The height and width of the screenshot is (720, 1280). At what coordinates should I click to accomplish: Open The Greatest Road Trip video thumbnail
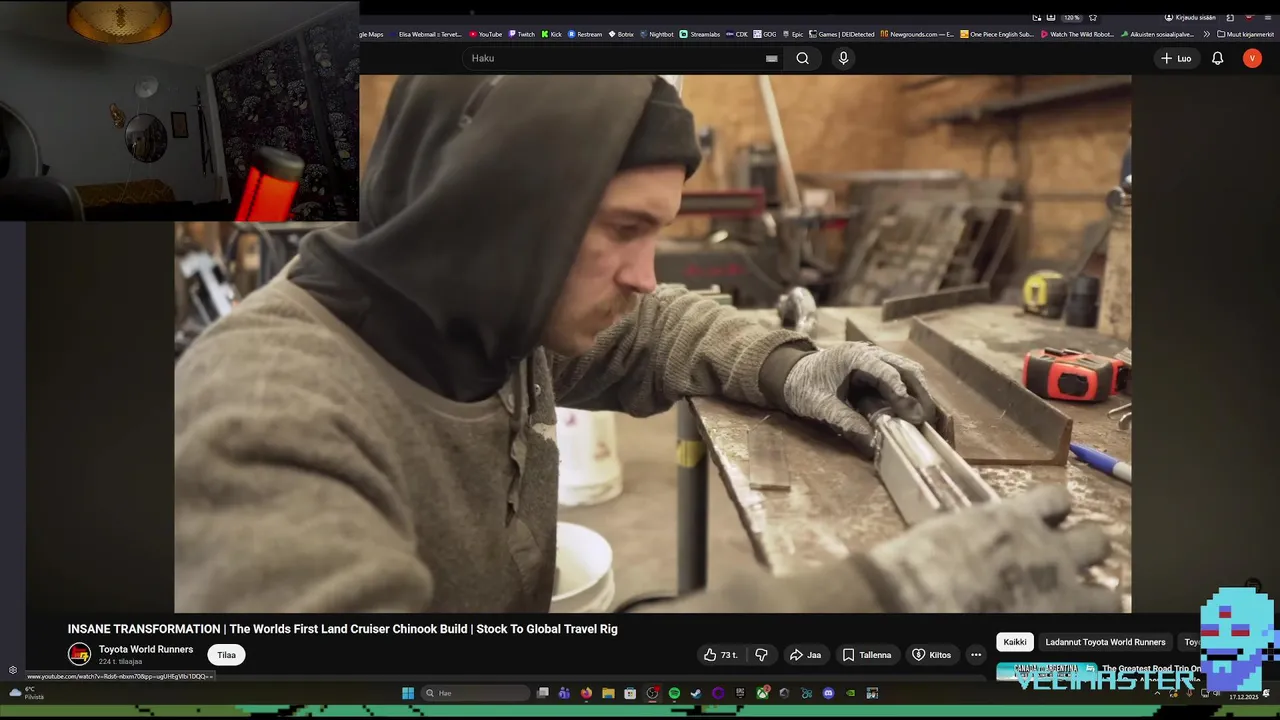point(1045,672)
